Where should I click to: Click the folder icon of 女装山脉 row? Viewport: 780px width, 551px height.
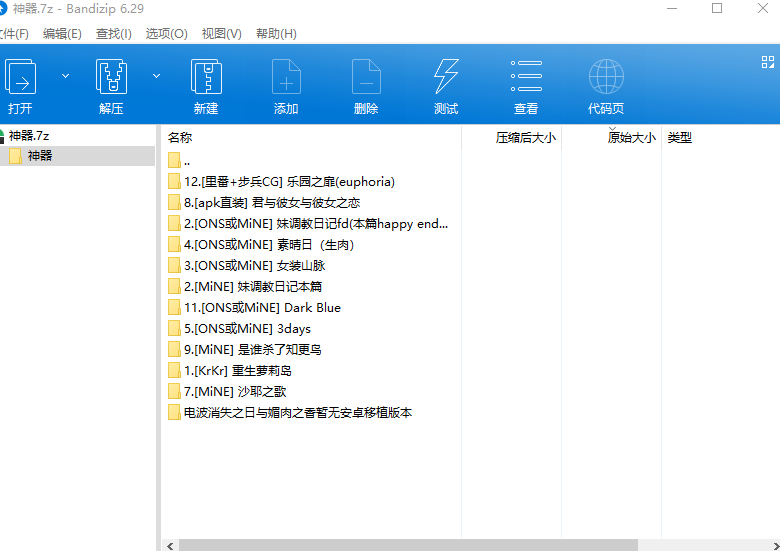174,265
